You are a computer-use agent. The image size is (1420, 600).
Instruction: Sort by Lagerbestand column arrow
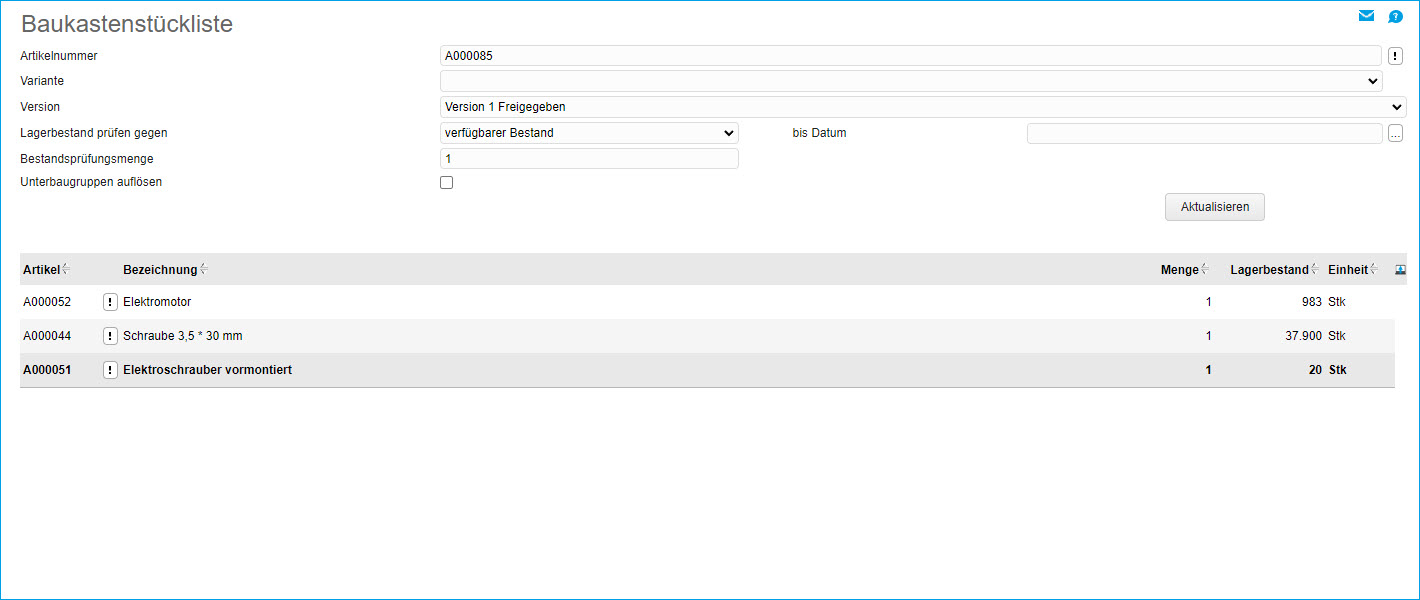[1314, 269]
